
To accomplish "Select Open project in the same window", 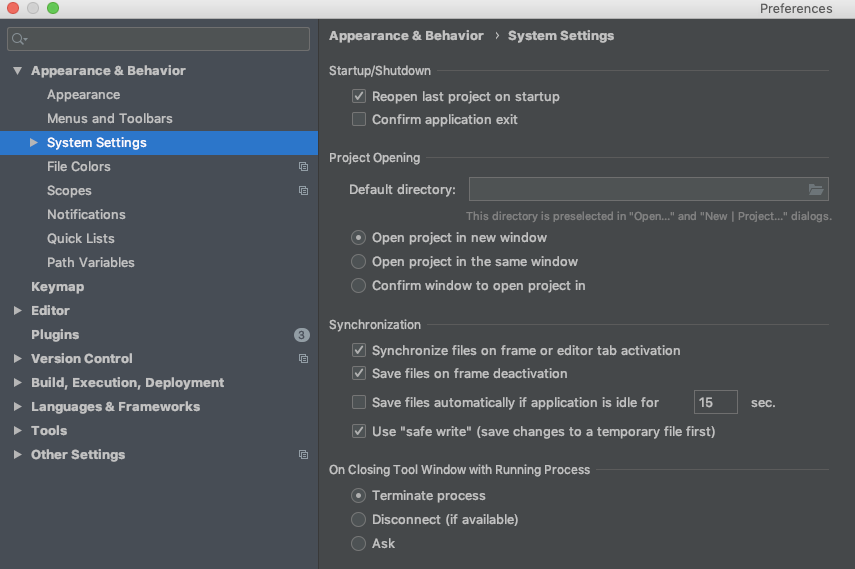I will click(x=359, y=262).
